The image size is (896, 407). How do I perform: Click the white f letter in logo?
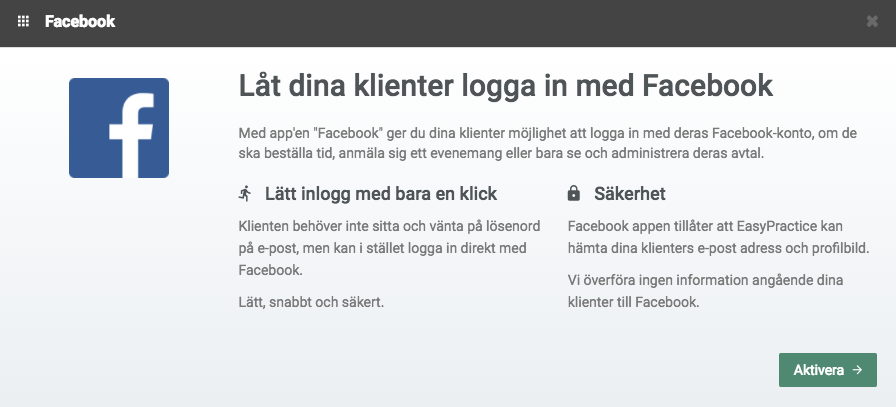click(x=133, y=135)
